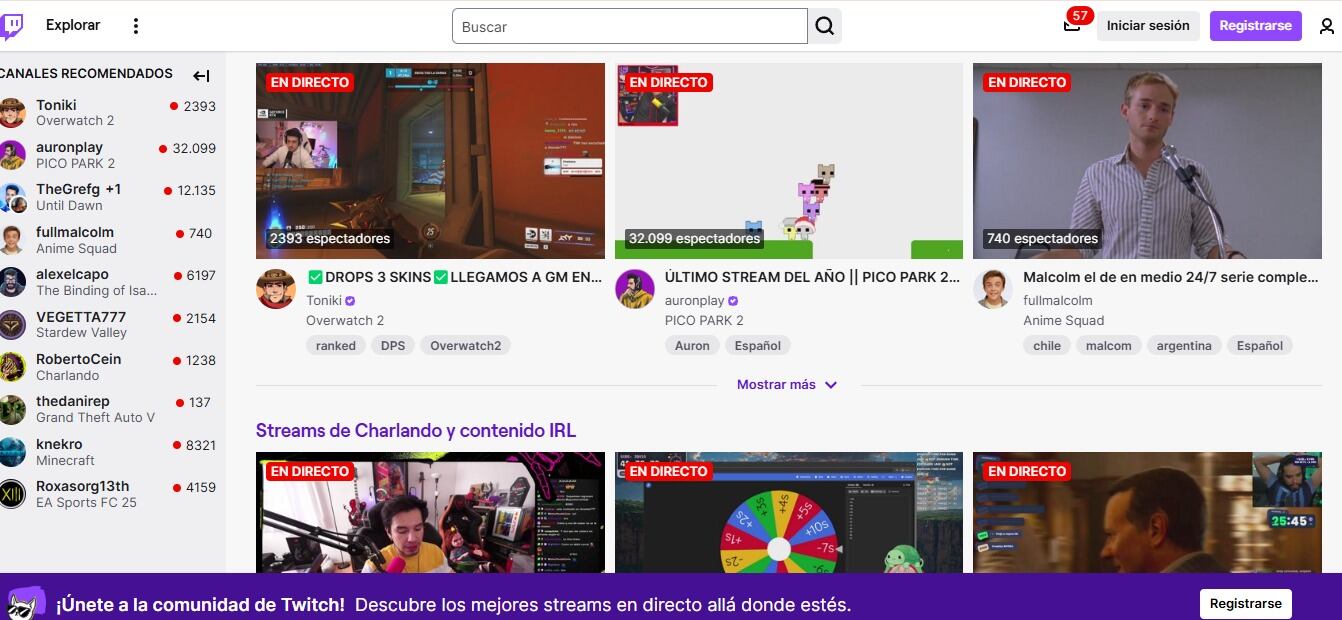
Task: Click the Iniciar sesión button
Action: [1147, 26]
